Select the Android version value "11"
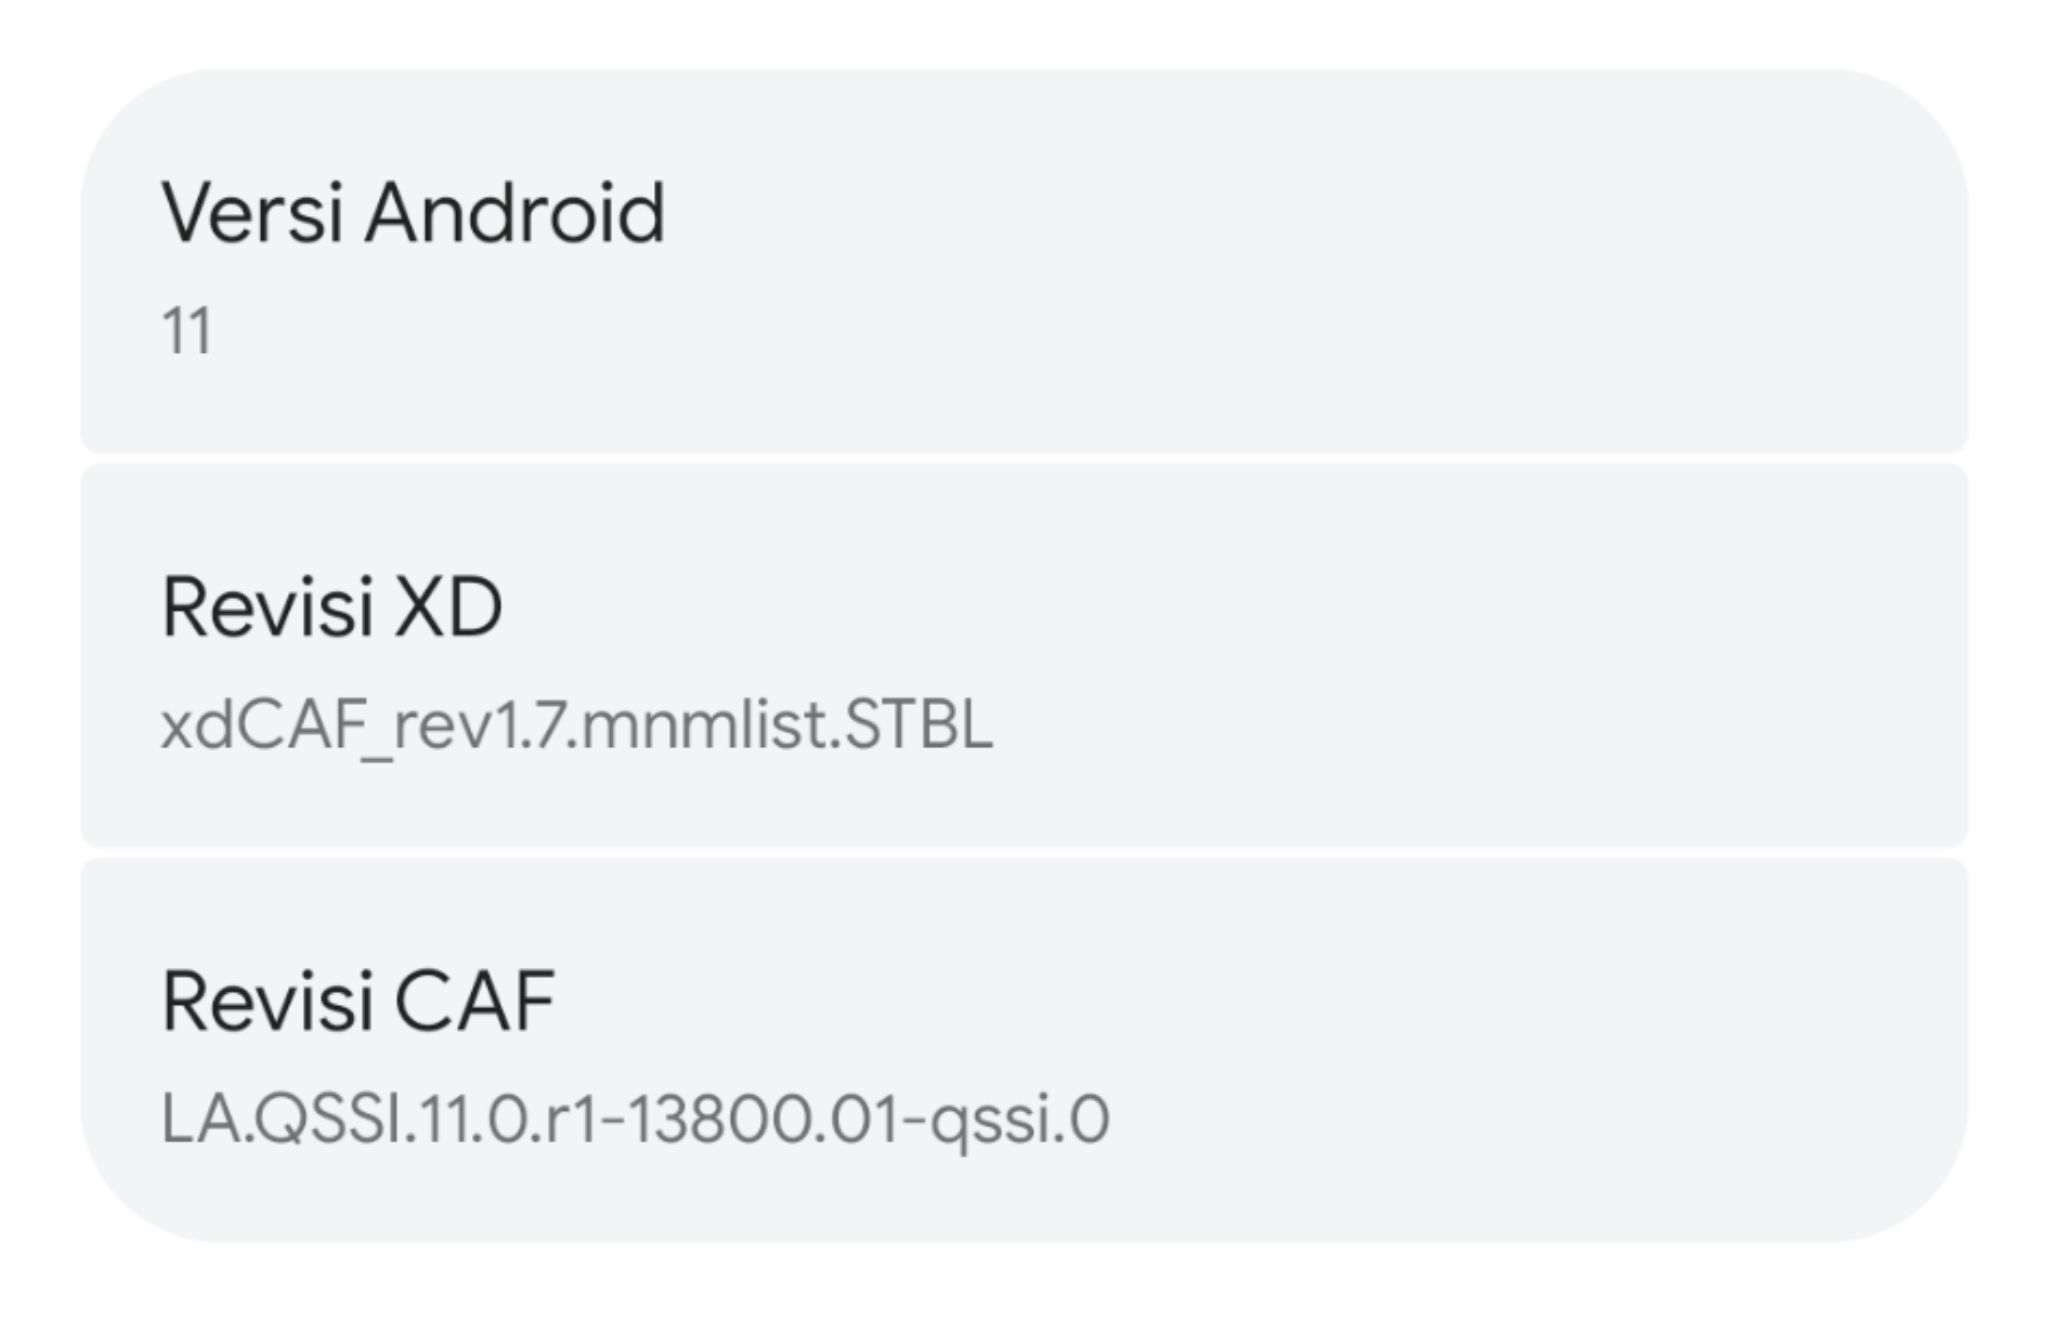The height and width of the screenshot is (1325, 2048). (187, 331)
